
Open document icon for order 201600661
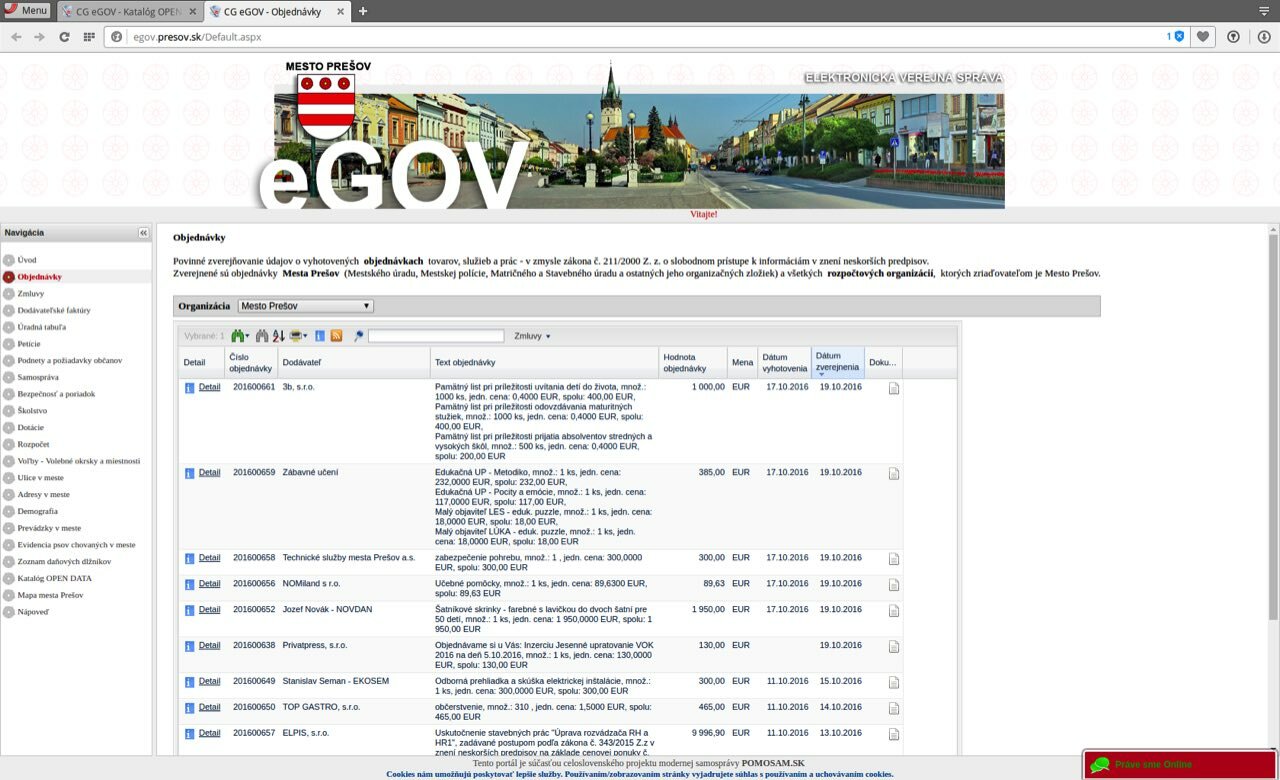tap(894, 388)
